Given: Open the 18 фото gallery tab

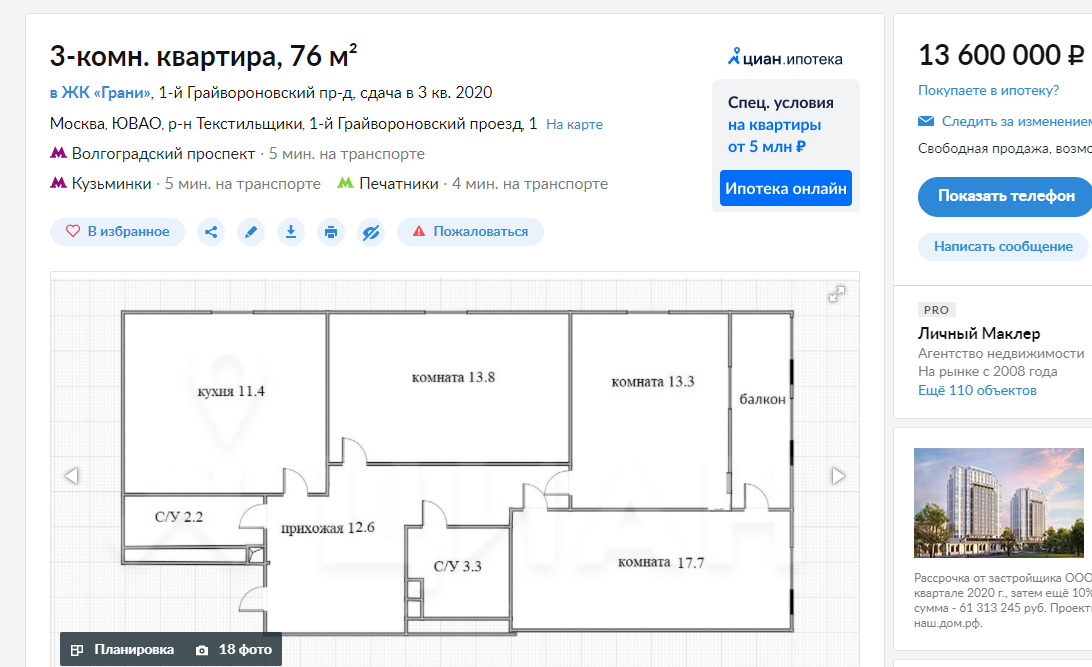Looking at the screenshot, I should [x=234, y=650].
